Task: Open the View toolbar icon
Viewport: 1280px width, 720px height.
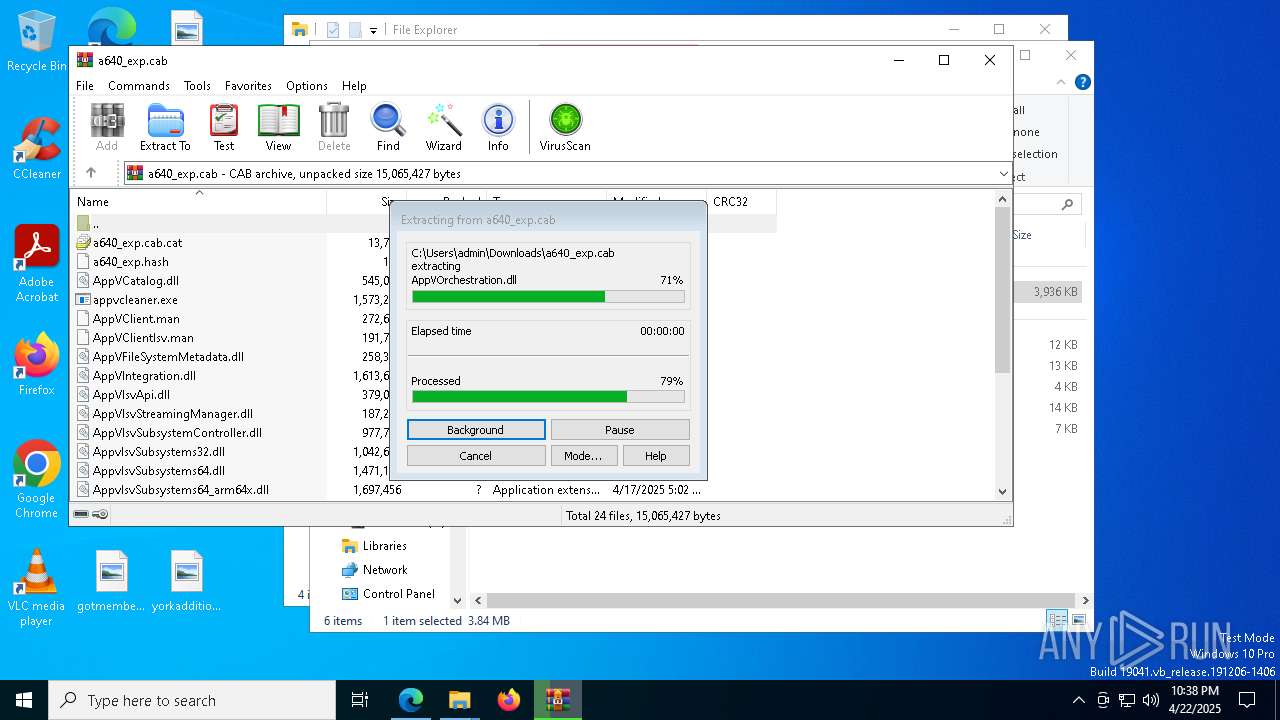Action: [278, 127]
